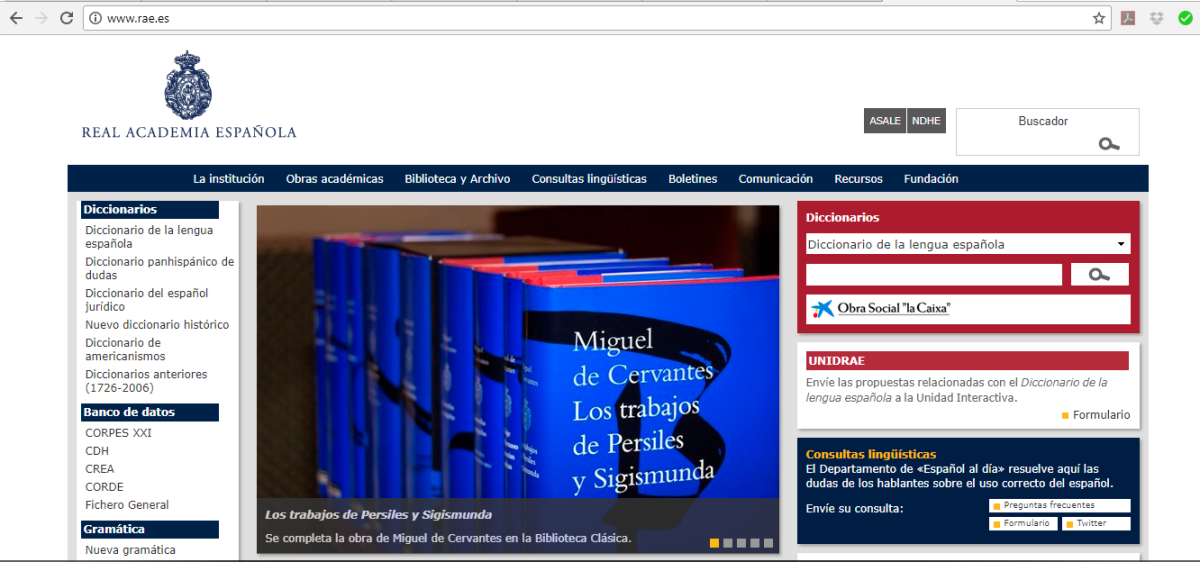
Task: Click the NDHE button
Action: [x=927, y=121]
